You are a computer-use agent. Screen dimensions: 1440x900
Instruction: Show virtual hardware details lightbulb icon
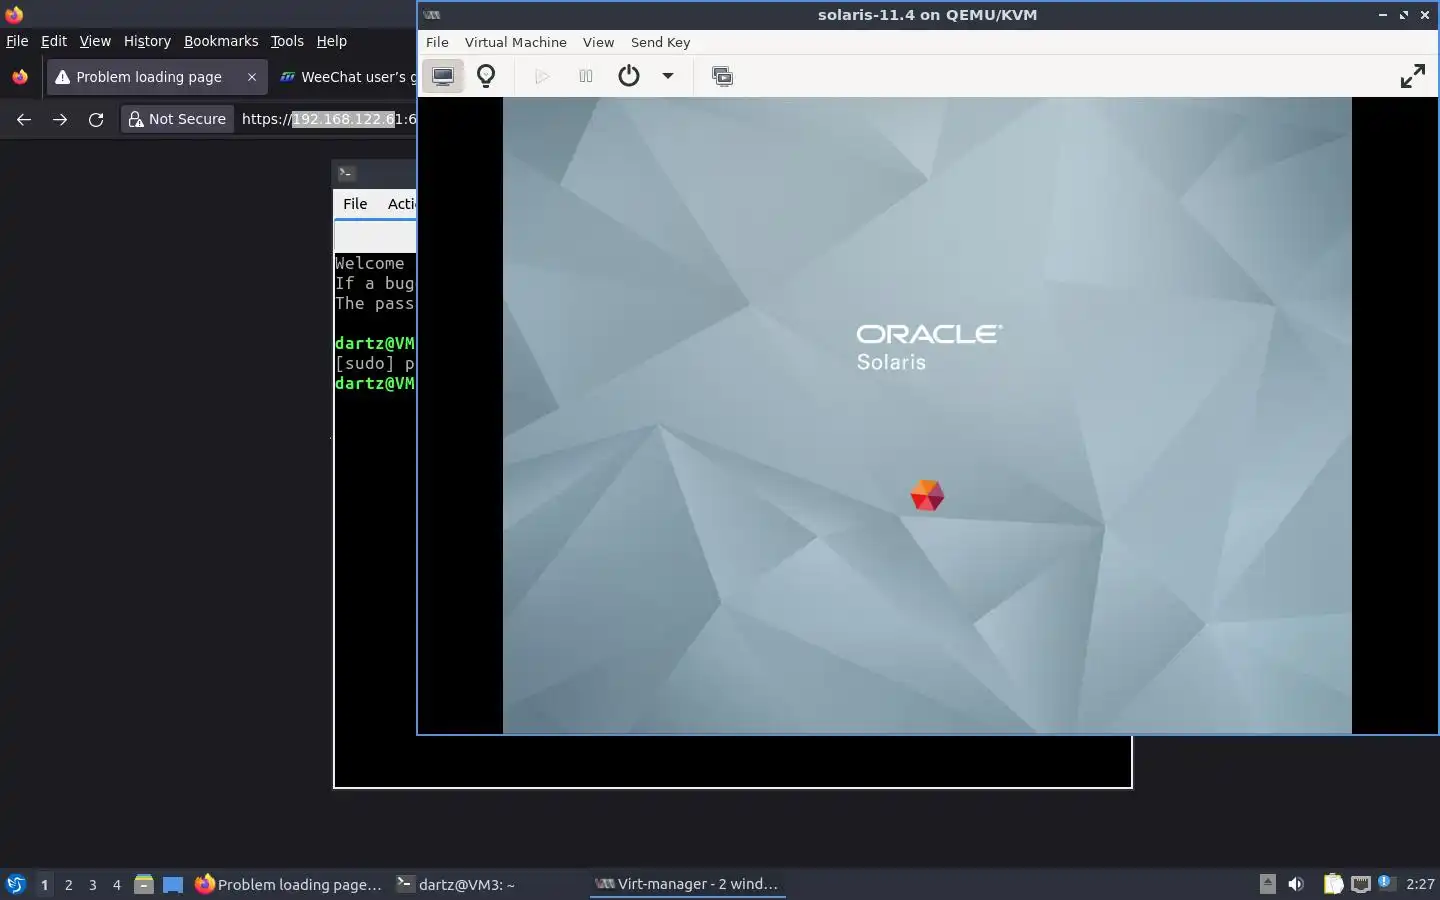(x=486, y=76)
